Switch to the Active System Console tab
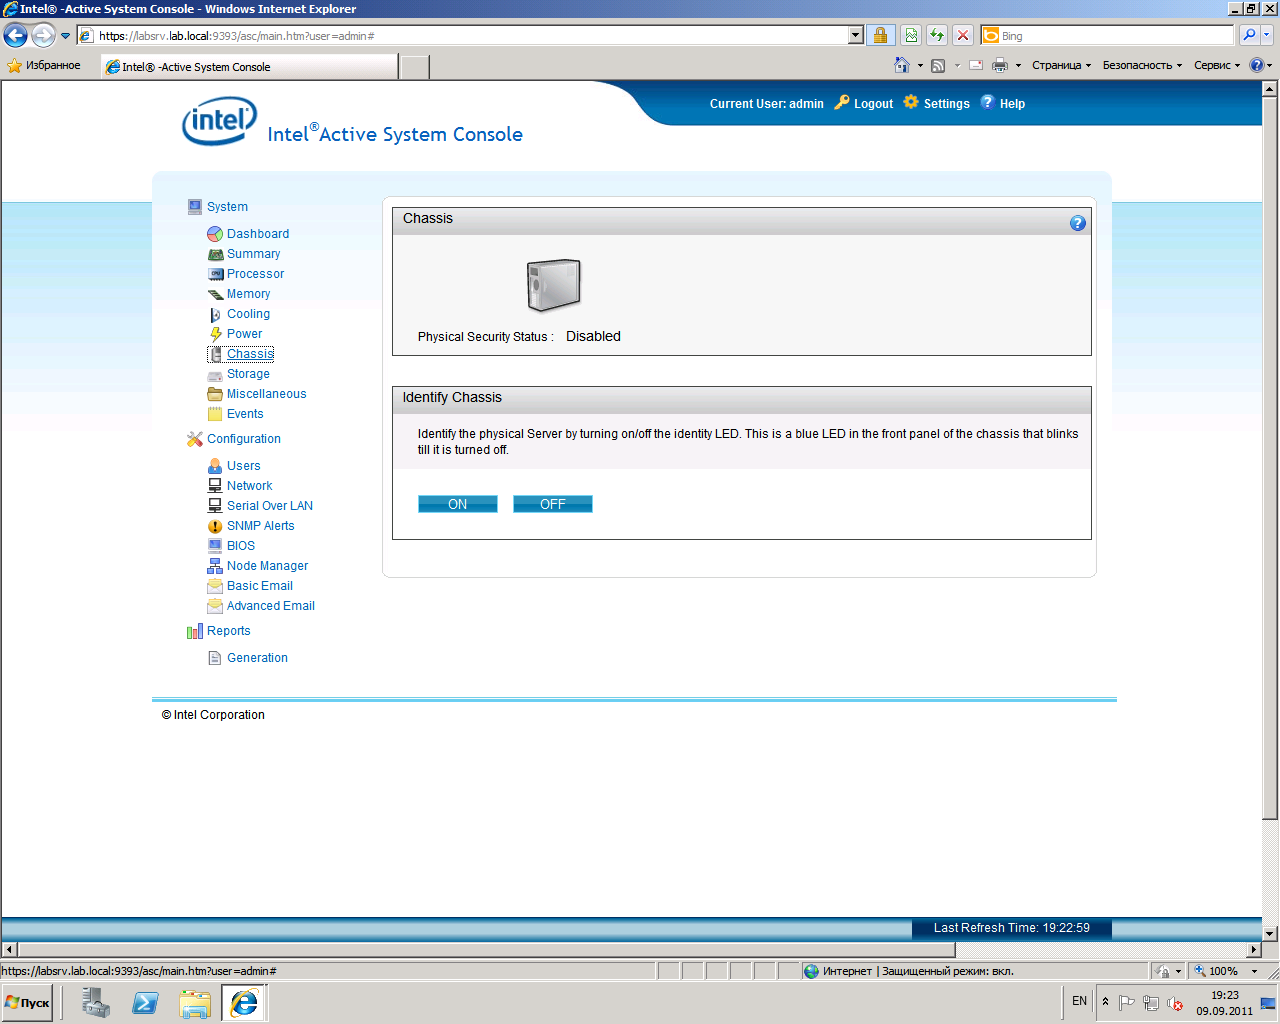Viewport: 1280px width, 1024px height. click(250, 67)
